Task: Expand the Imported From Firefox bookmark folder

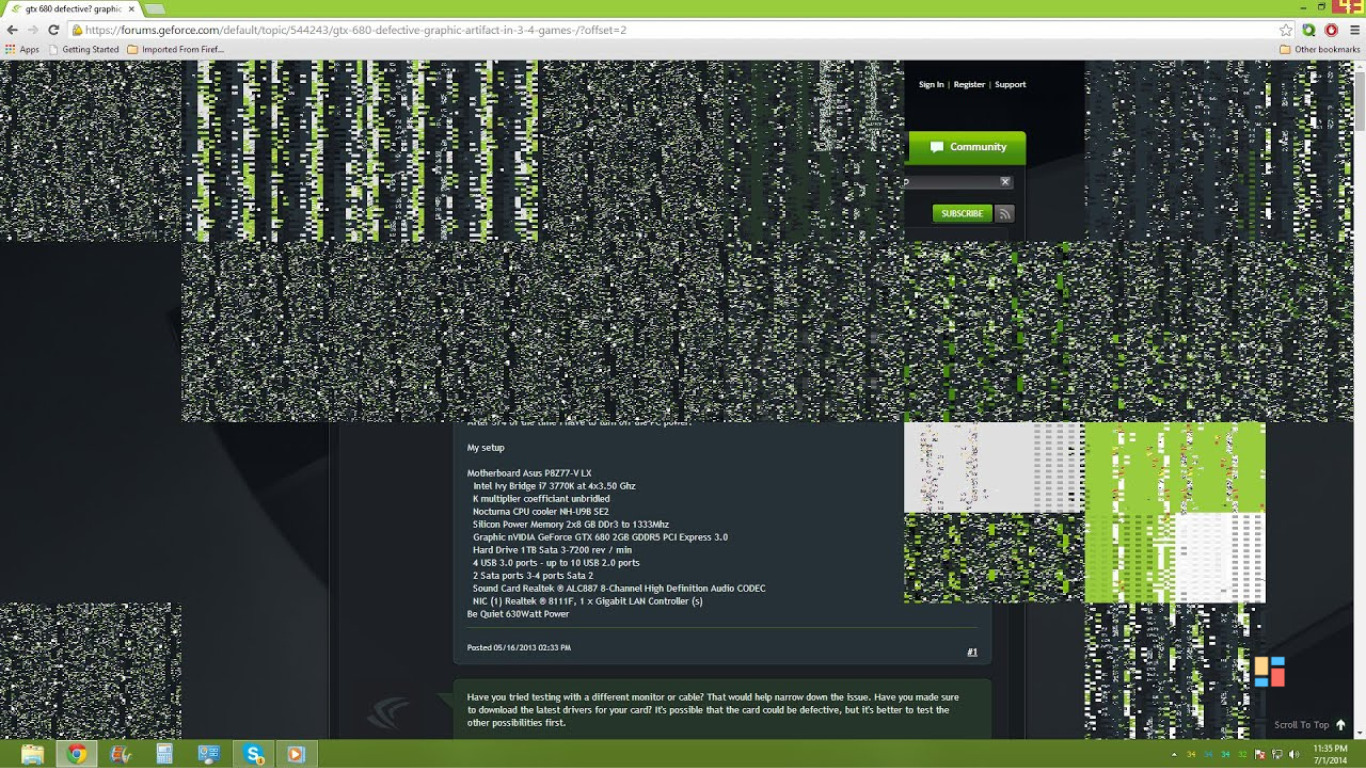Action: click(176, 49)
